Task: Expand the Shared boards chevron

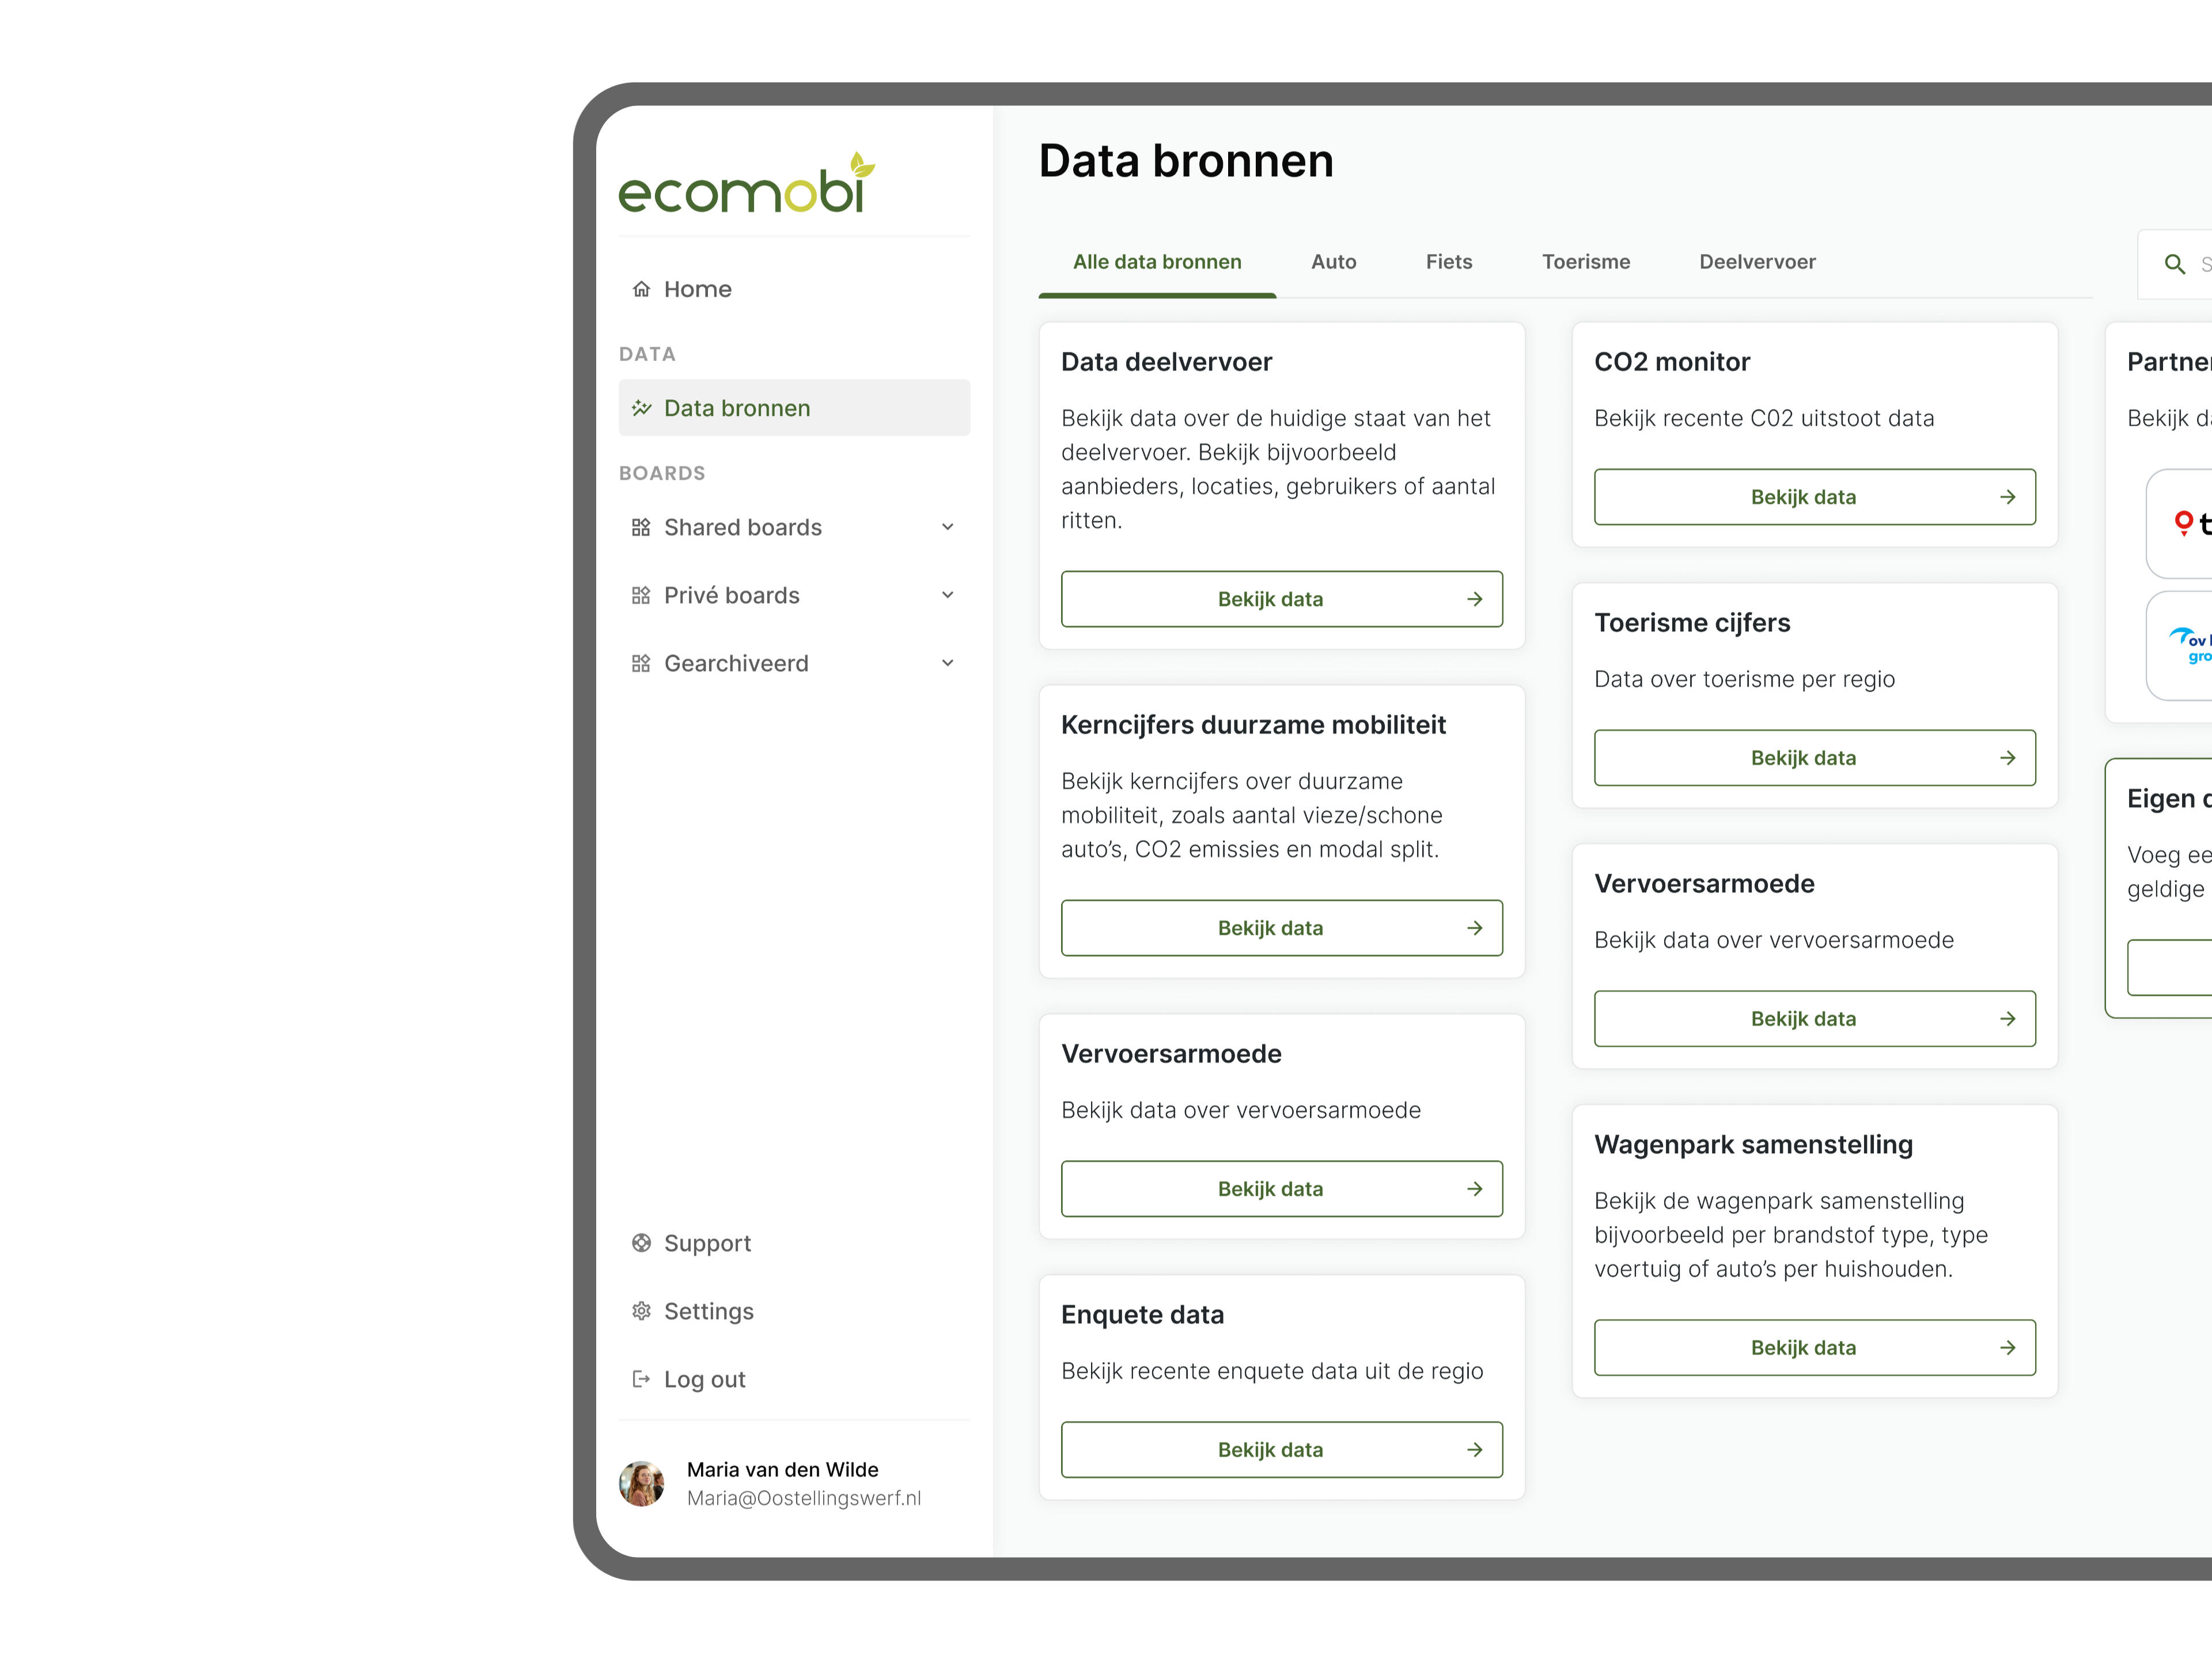Action: [x=947, y=527]
